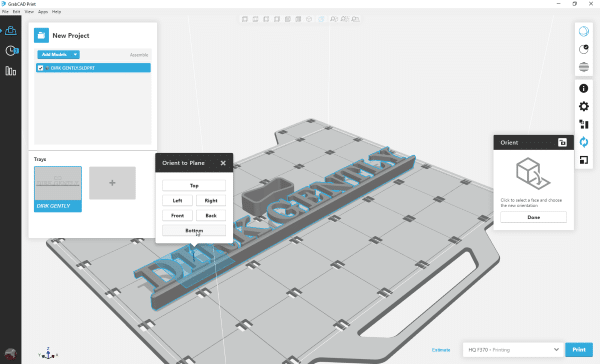This screenshot has width=600, height=364.
Task: Open the Apps menu
Action: coord(43,12)
